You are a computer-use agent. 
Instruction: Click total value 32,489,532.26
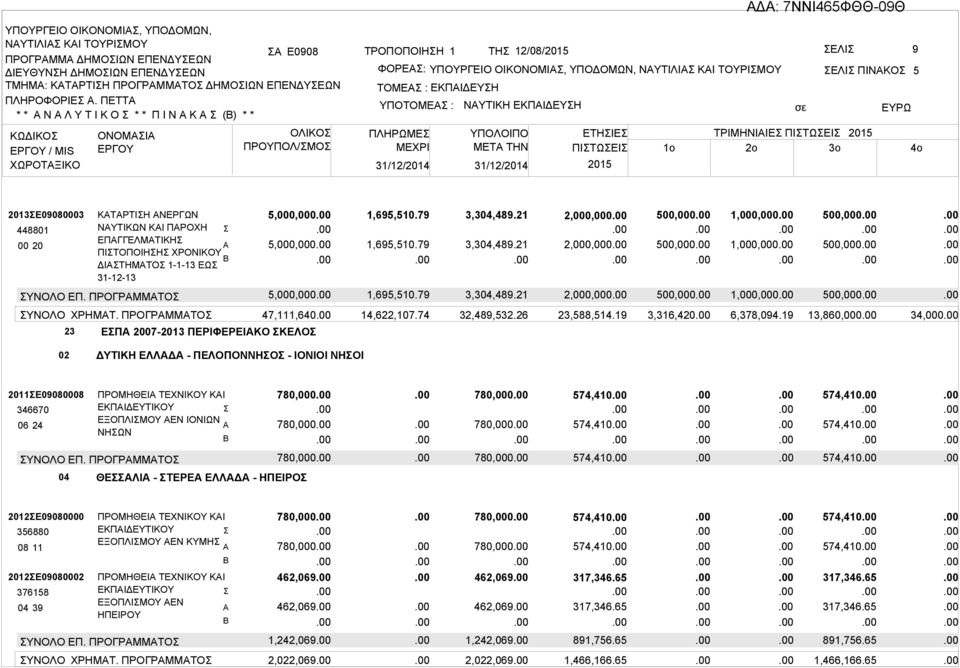pos(493,315)
